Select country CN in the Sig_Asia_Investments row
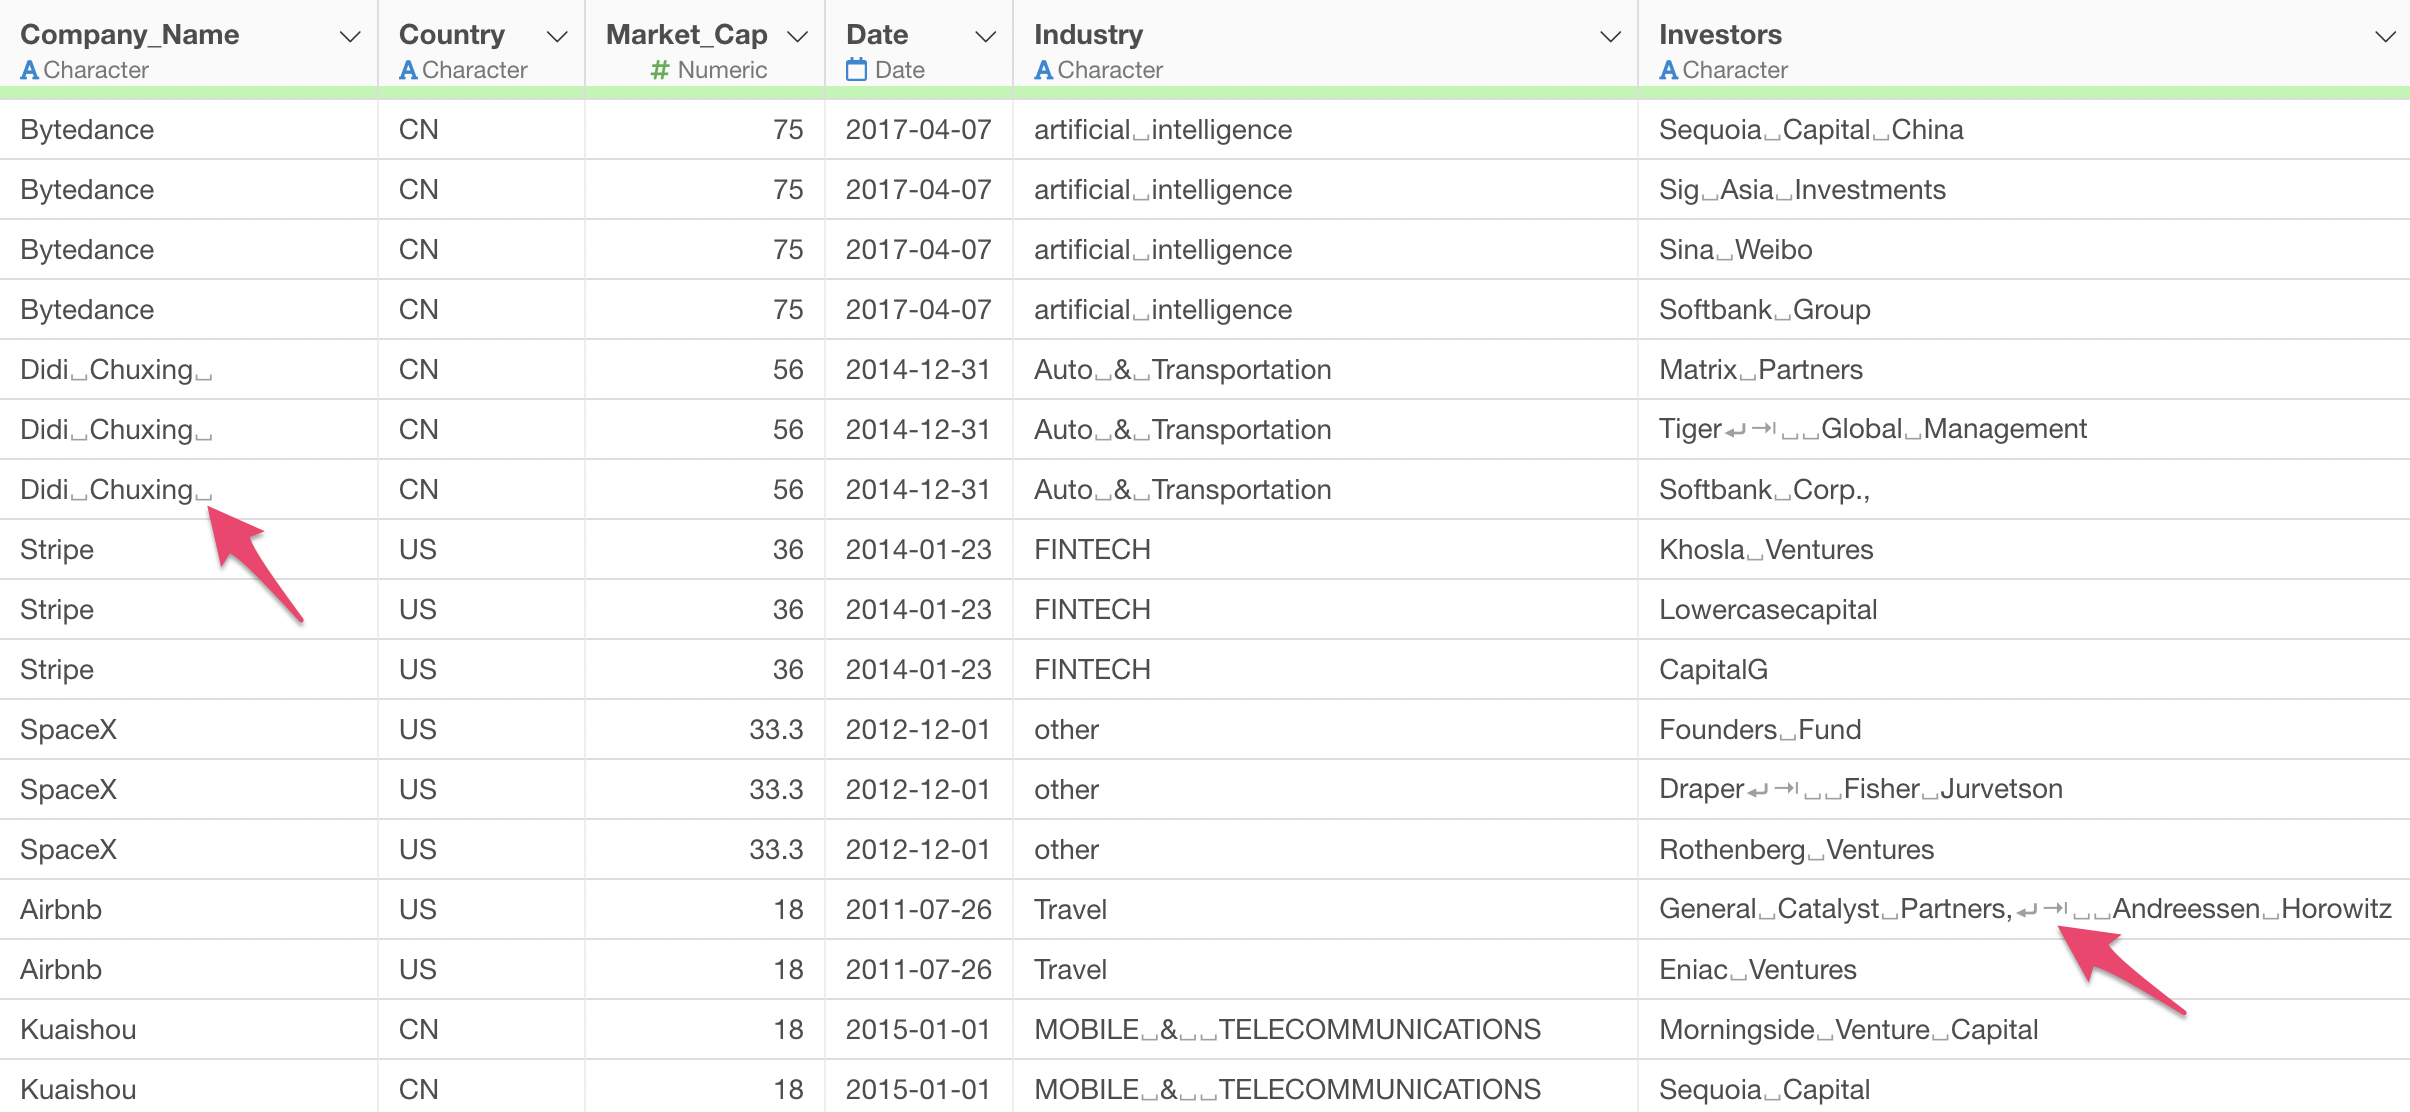 (482, 190)
